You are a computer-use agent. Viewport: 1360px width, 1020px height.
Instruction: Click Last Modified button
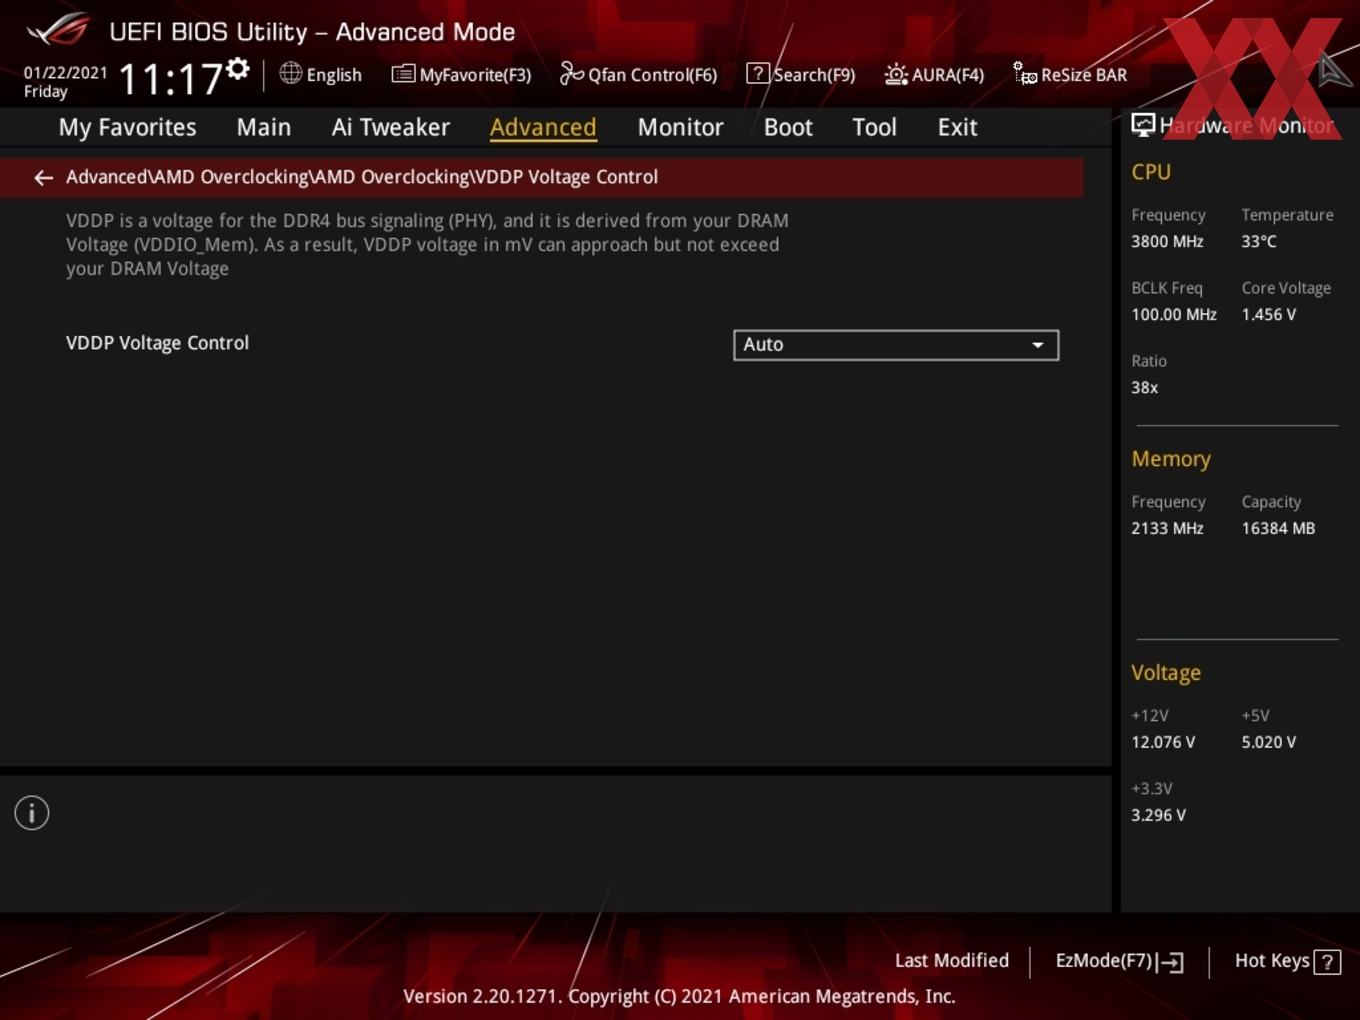(x=952, y=961)
